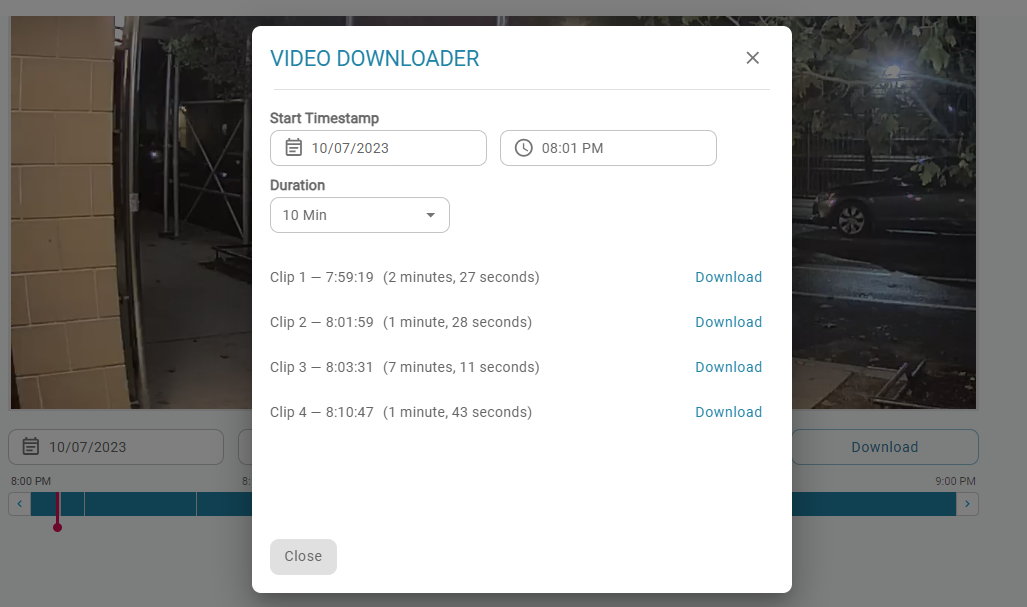Click the bottom-left 10/07/2023 date selector
The image size is (1027, 607).
coord(115,447)
